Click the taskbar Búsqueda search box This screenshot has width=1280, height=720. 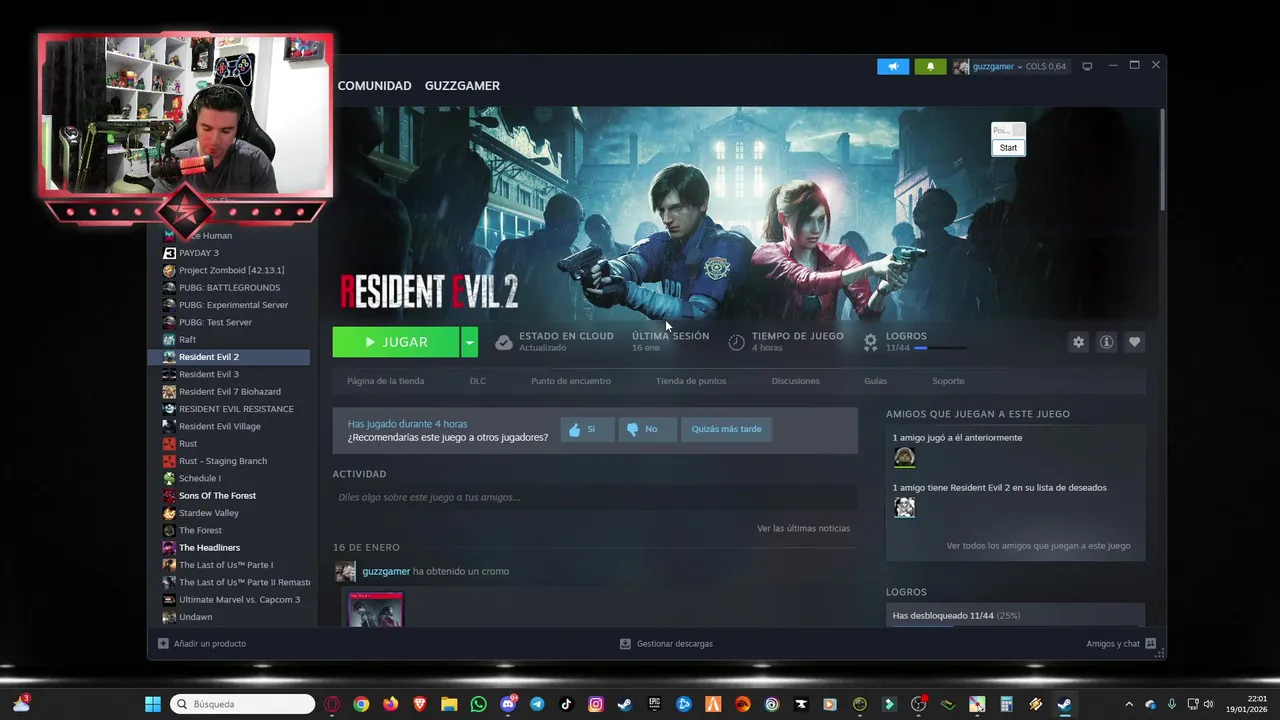(x=242, y=704)
